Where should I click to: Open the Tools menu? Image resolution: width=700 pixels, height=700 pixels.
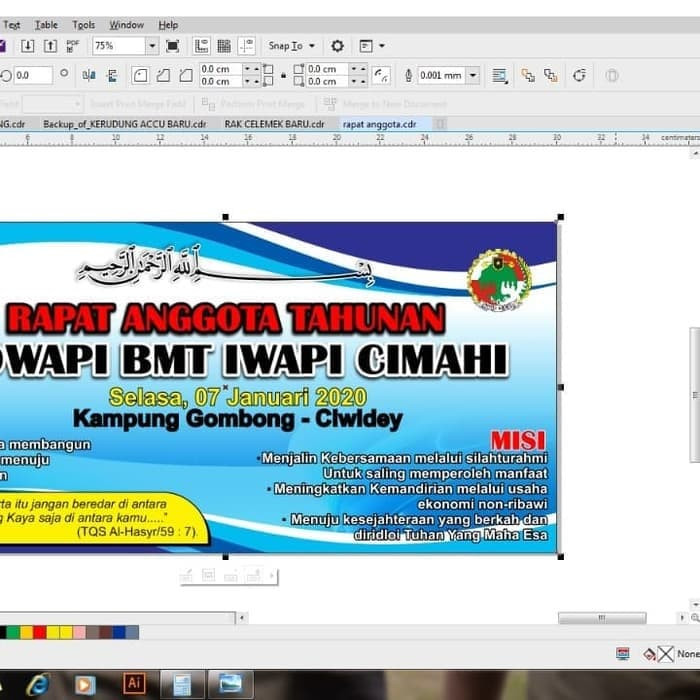click(84, 25)
